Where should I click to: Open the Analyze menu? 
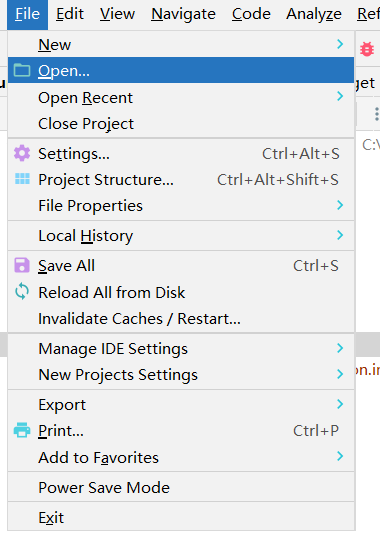point(314,14)
